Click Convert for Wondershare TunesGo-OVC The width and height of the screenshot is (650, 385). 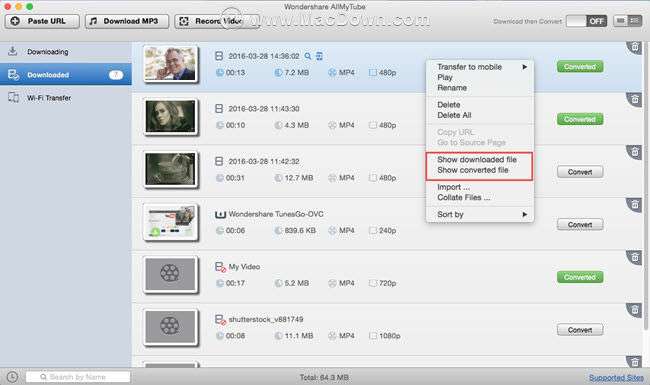click(580, 225)
